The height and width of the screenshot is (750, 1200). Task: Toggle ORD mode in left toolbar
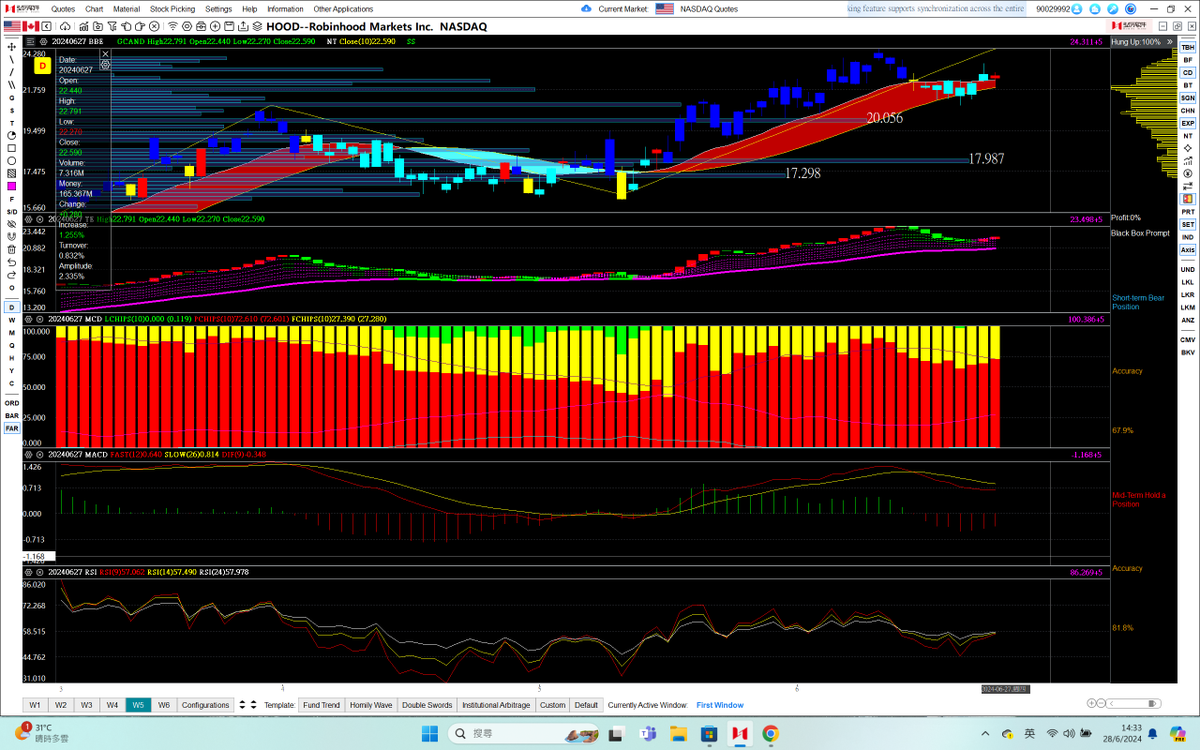point(12,403)
